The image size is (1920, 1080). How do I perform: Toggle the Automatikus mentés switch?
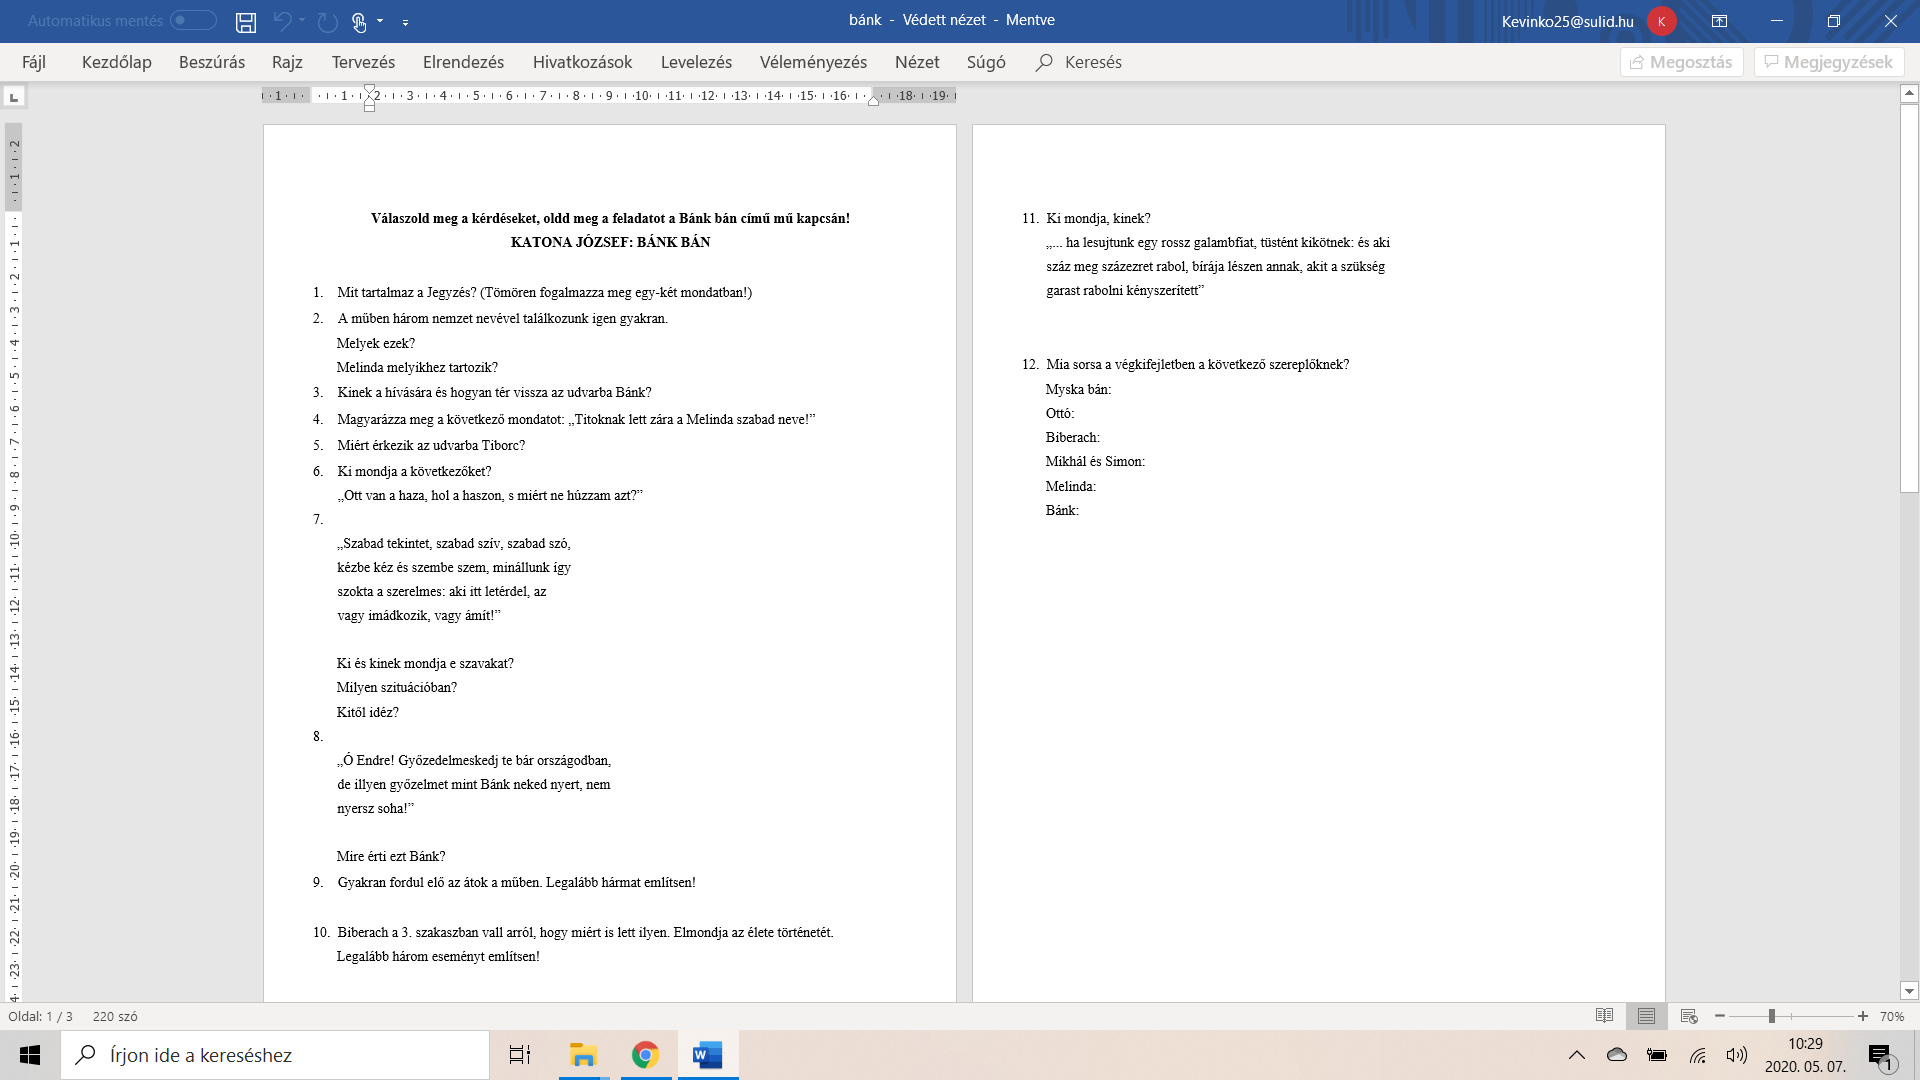click(x=193, y=20)
